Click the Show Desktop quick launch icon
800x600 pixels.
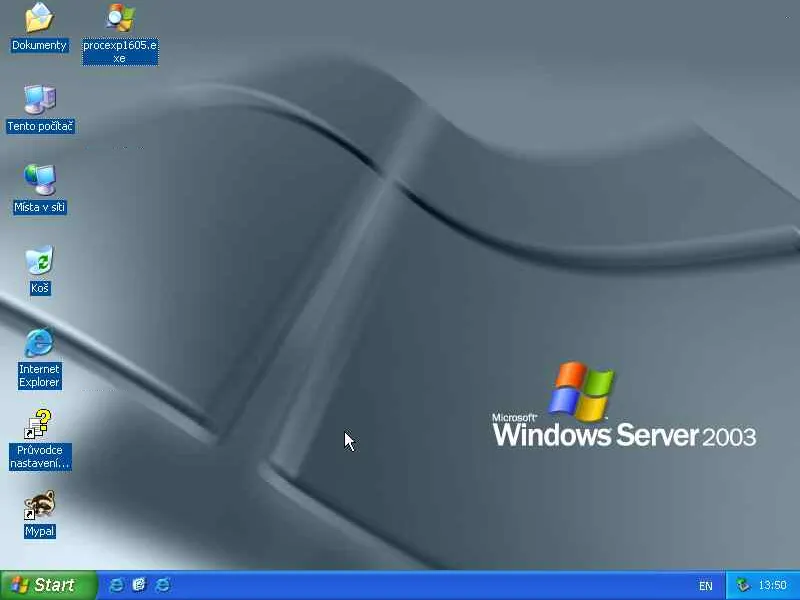139,585
